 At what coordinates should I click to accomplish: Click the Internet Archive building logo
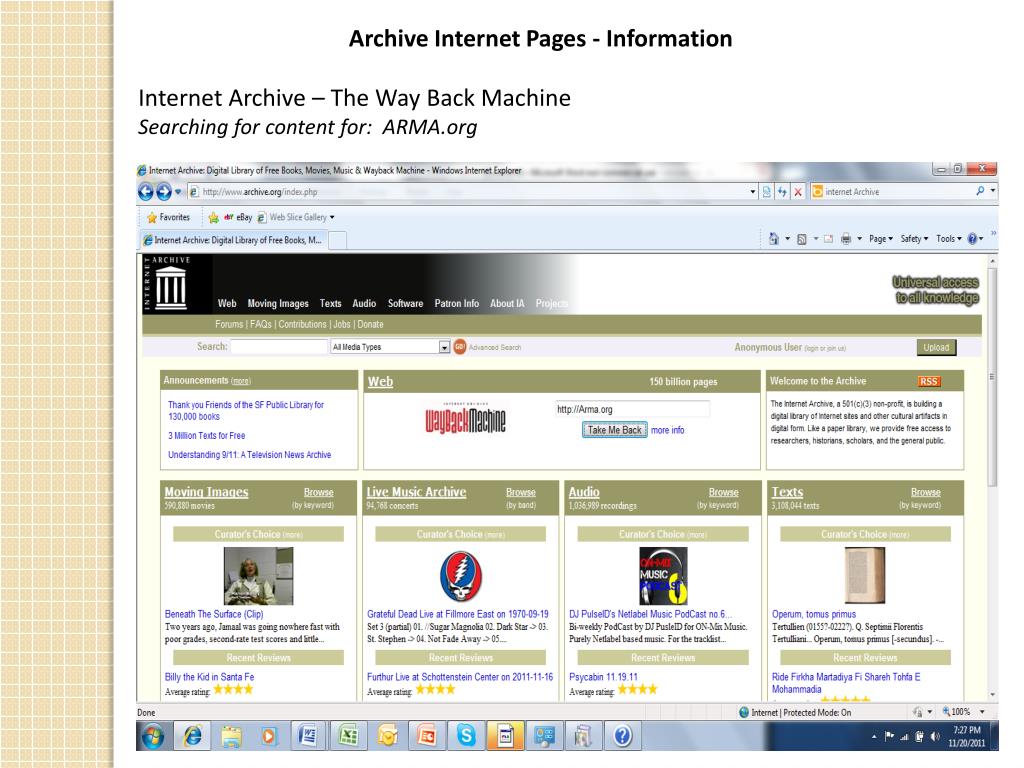click(170, 287)
